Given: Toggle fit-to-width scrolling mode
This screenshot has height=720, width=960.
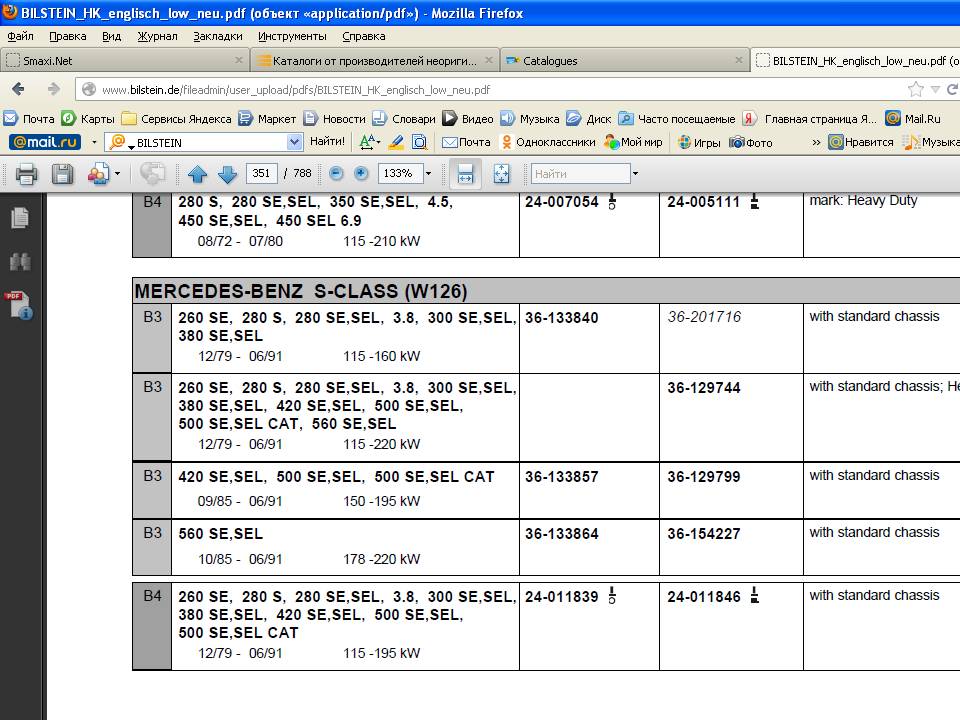Looking at the screenshot, I should [x=465, y=174].
